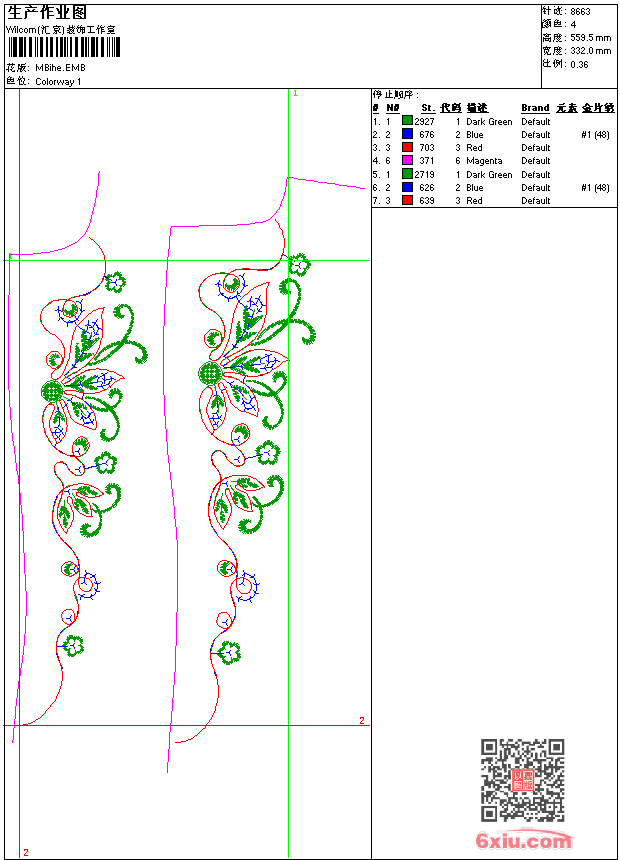Click the St. column header
Image resolution: width=620 pixels, height=860 pixels.
click(427, 108)
